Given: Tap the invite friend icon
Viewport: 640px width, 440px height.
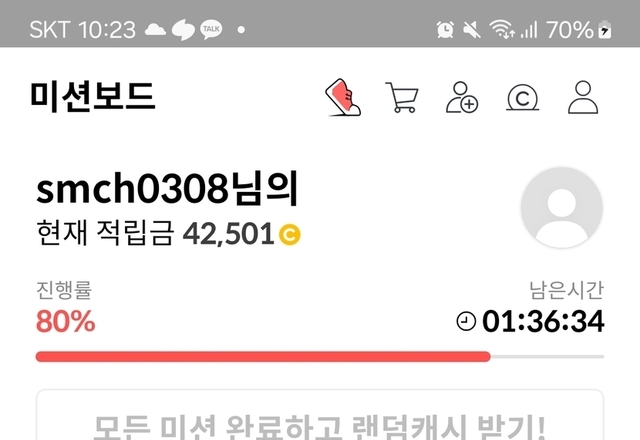Looking at the screenshot, I should (462, 97).
